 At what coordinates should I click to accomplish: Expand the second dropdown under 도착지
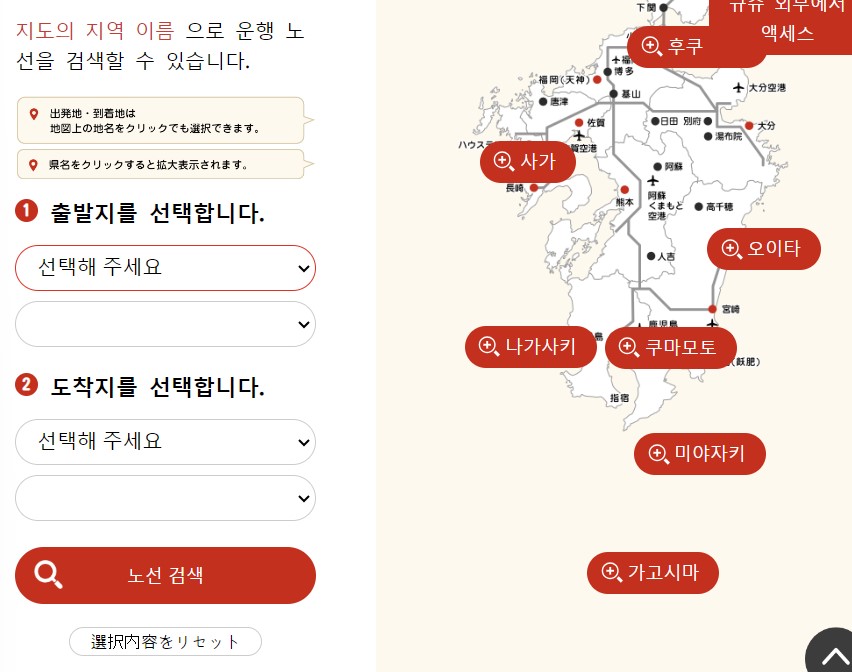(165, 498)
